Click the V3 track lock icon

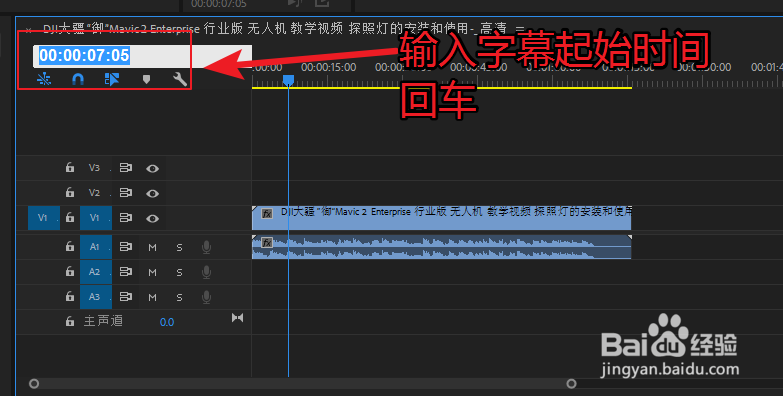(70, 168)
